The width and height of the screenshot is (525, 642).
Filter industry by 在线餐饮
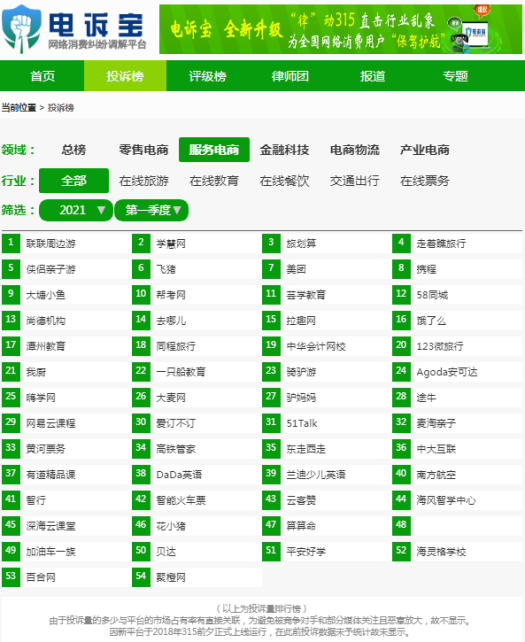[x=284, y=181]
